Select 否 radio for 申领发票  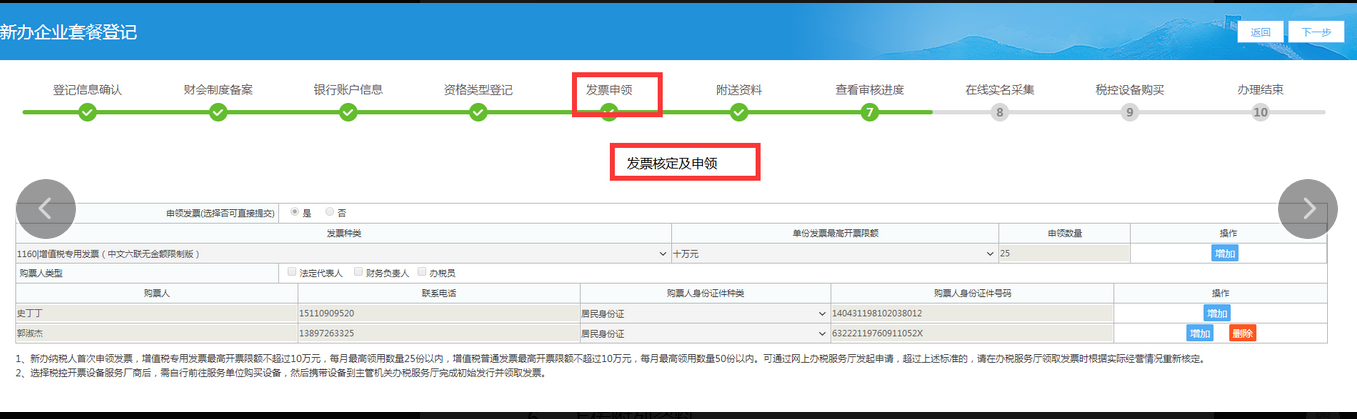tap(330, 212)
